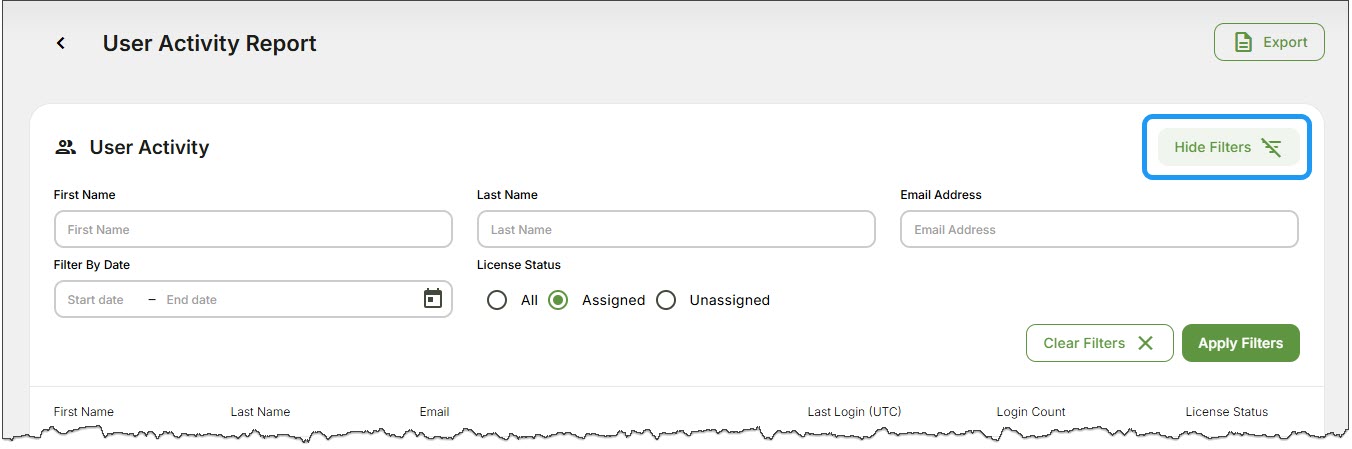Focus the Last Name input field
Image resolution: width=1352 pixels, height=449 pixels.
[676, 229]
